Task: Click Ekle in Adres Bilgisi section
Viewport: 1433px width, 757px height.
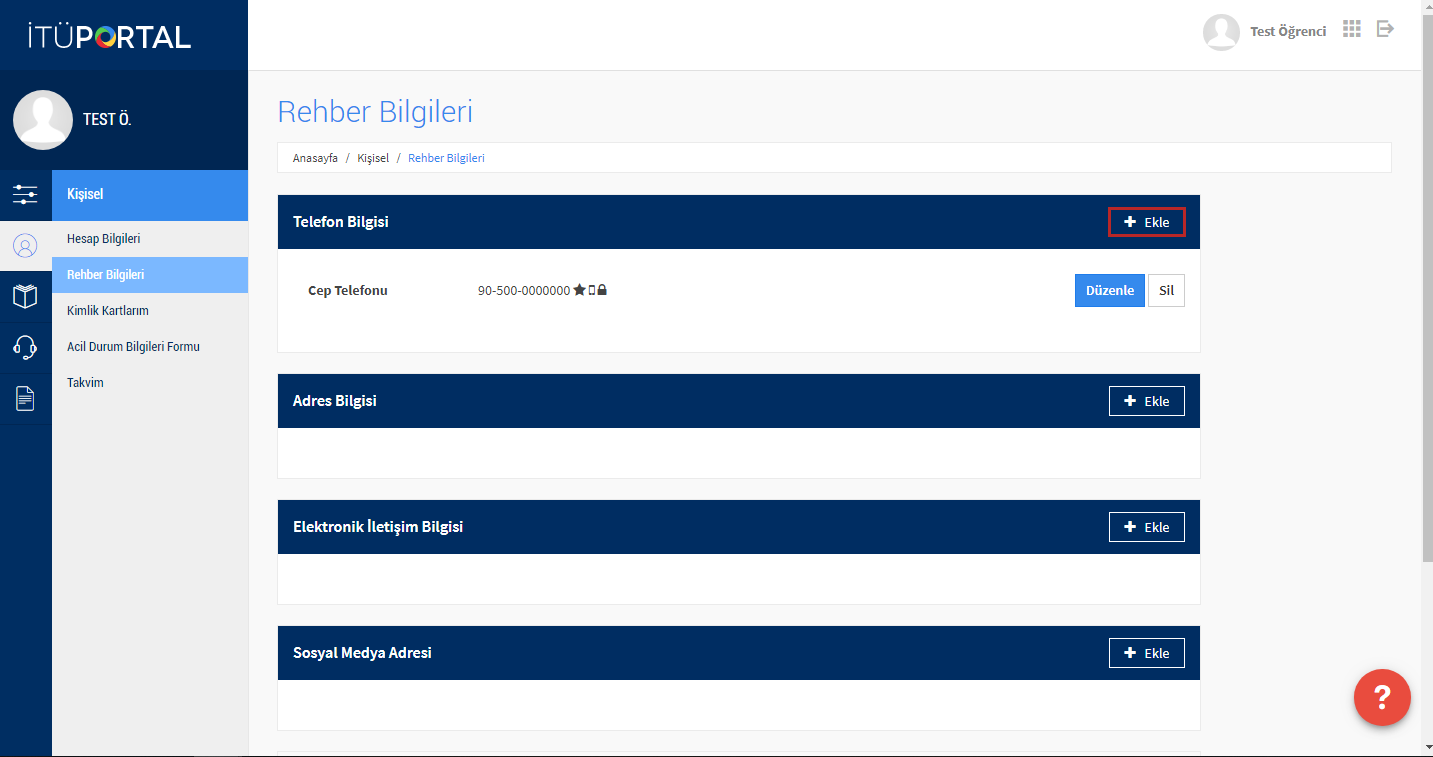Action: (x=1146, y=401)
